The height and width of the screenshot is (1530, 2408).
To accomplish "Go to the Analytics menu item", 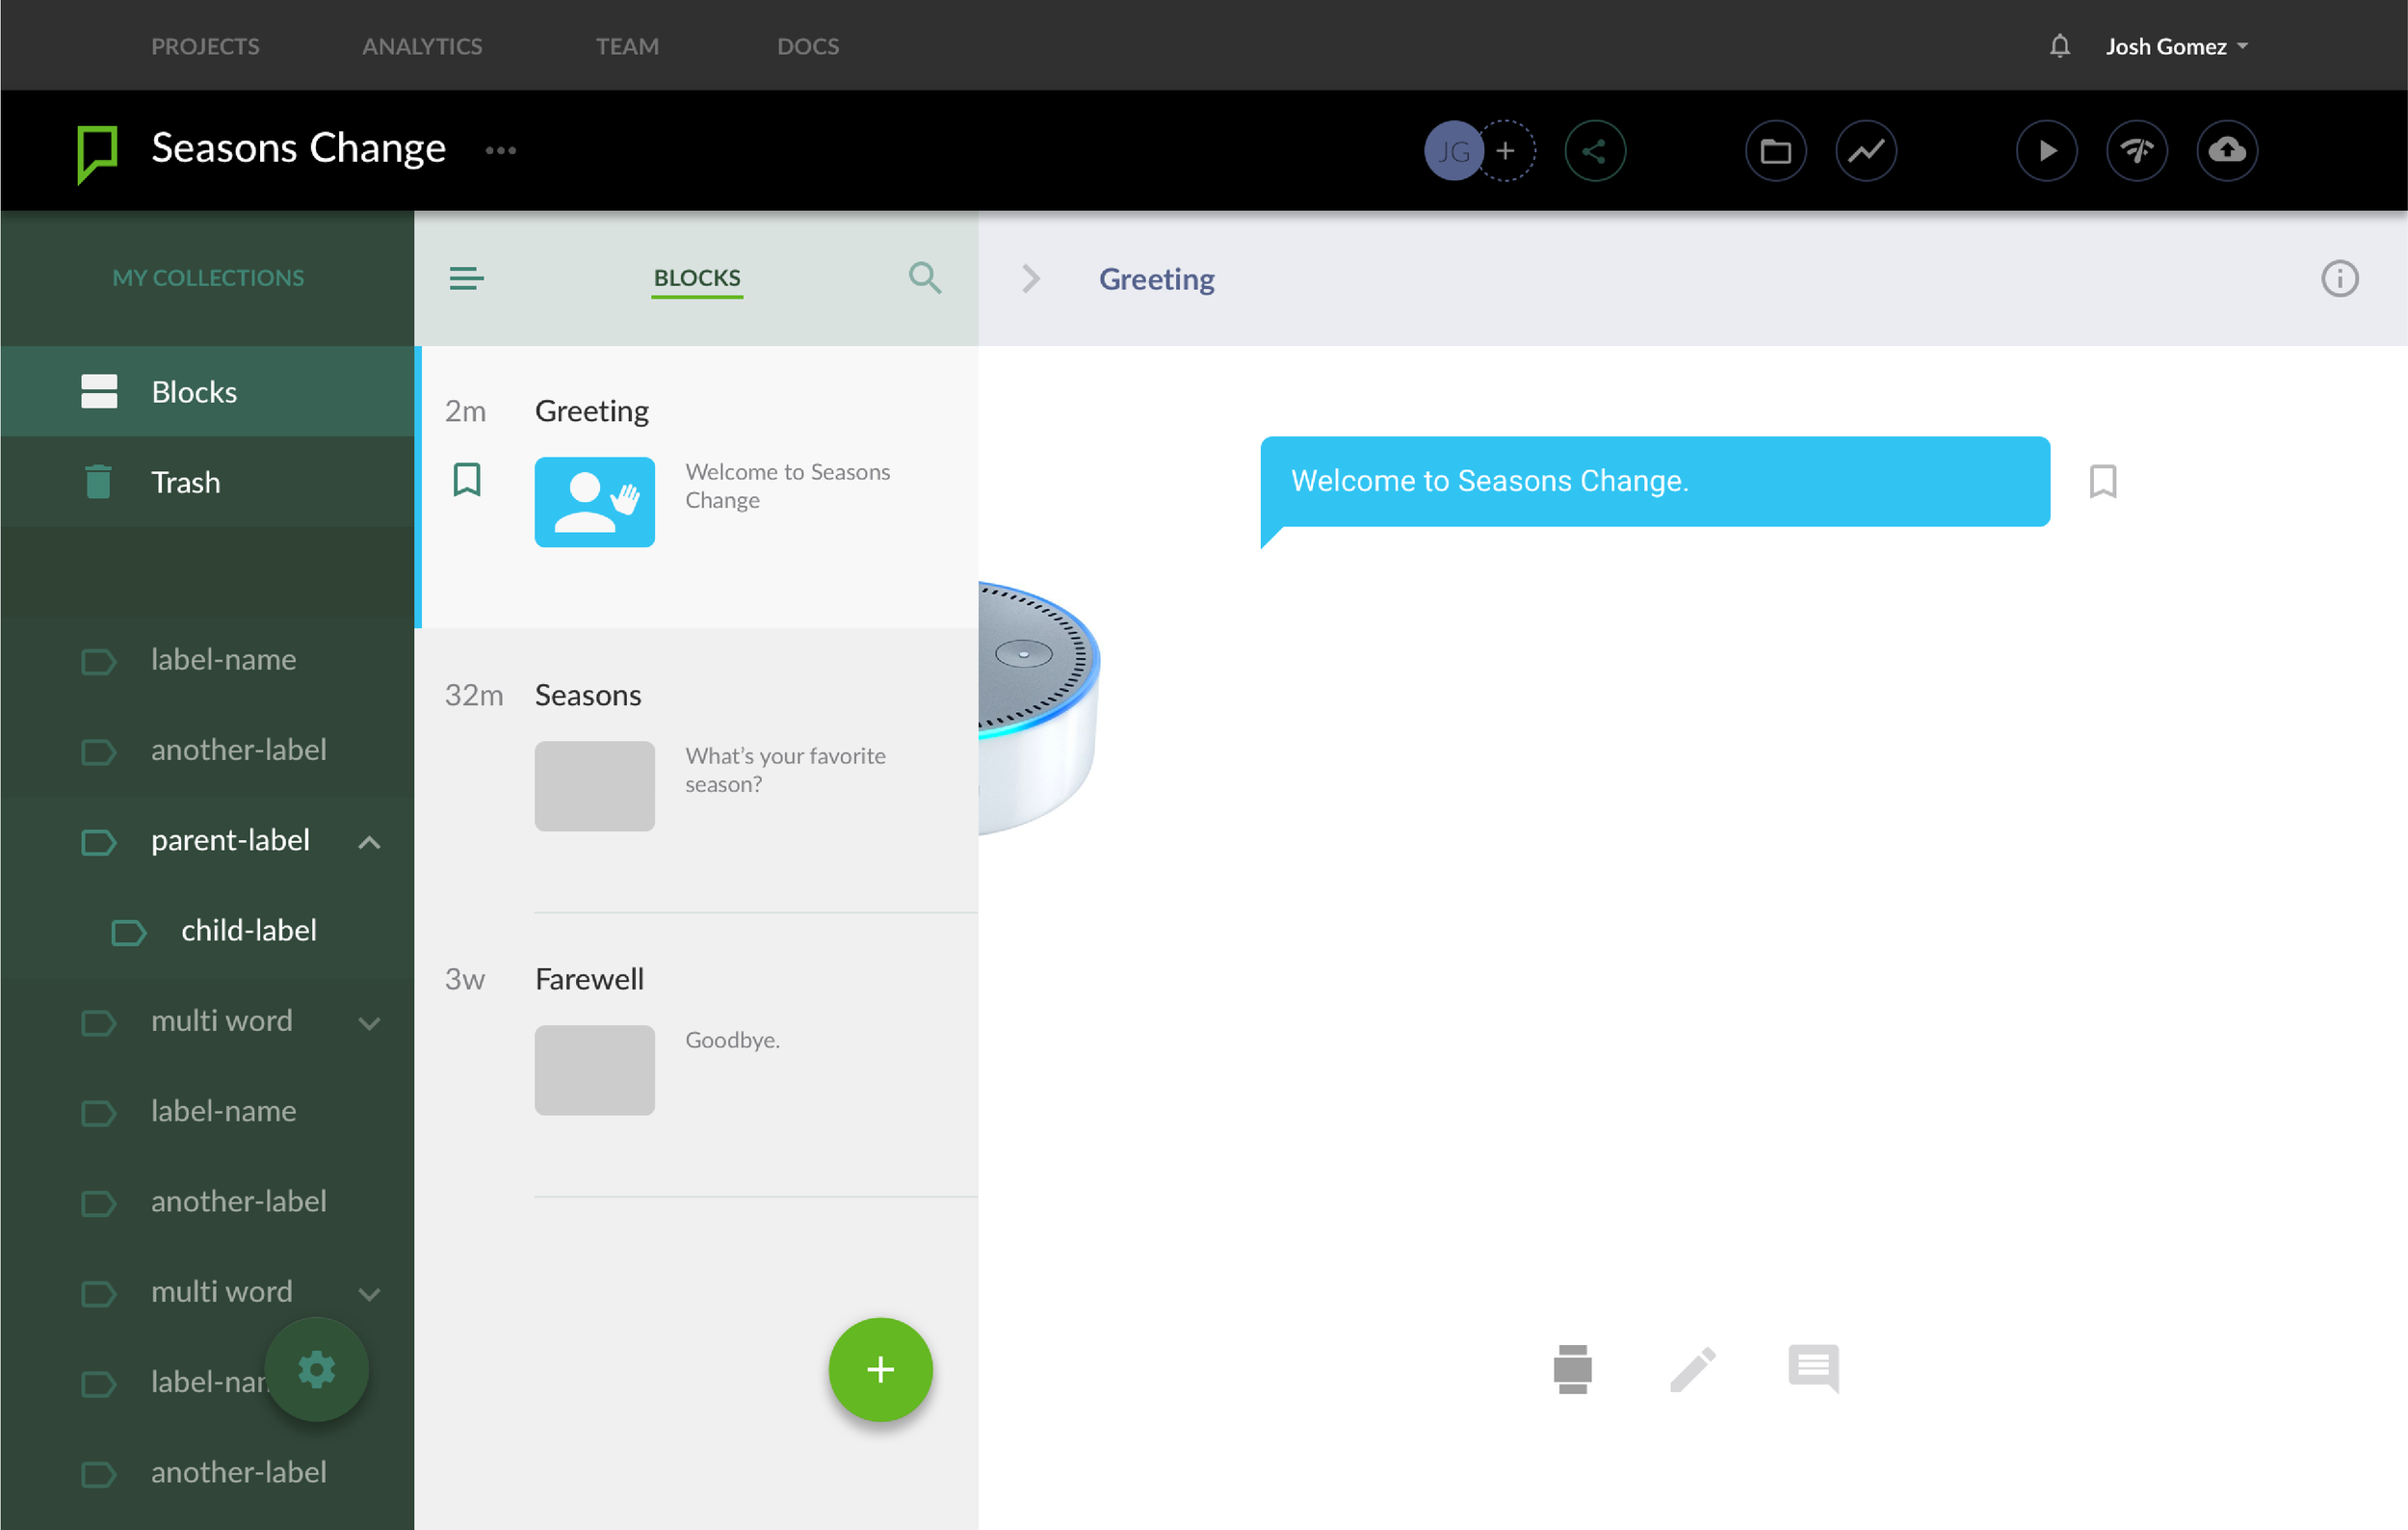I will pos(422,47).
